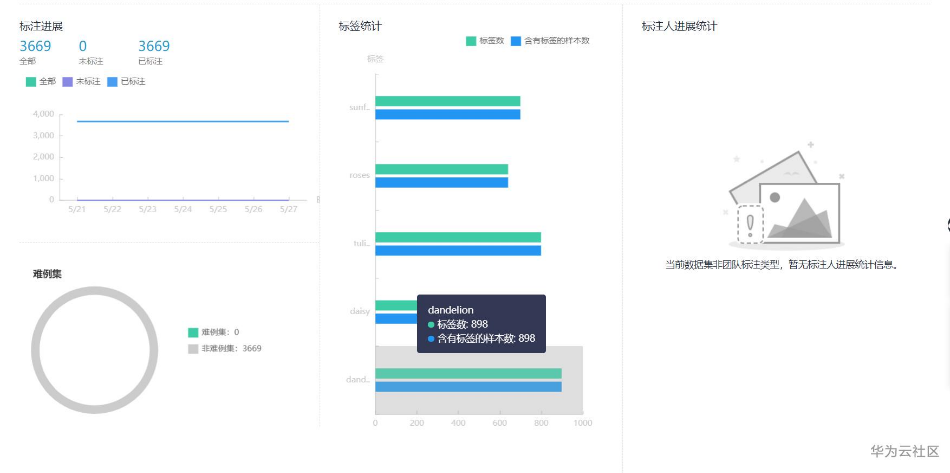This screenshot has width=950, height=473.
Task: Click the green 难例集 legend marker
Action: coord(193,332)
